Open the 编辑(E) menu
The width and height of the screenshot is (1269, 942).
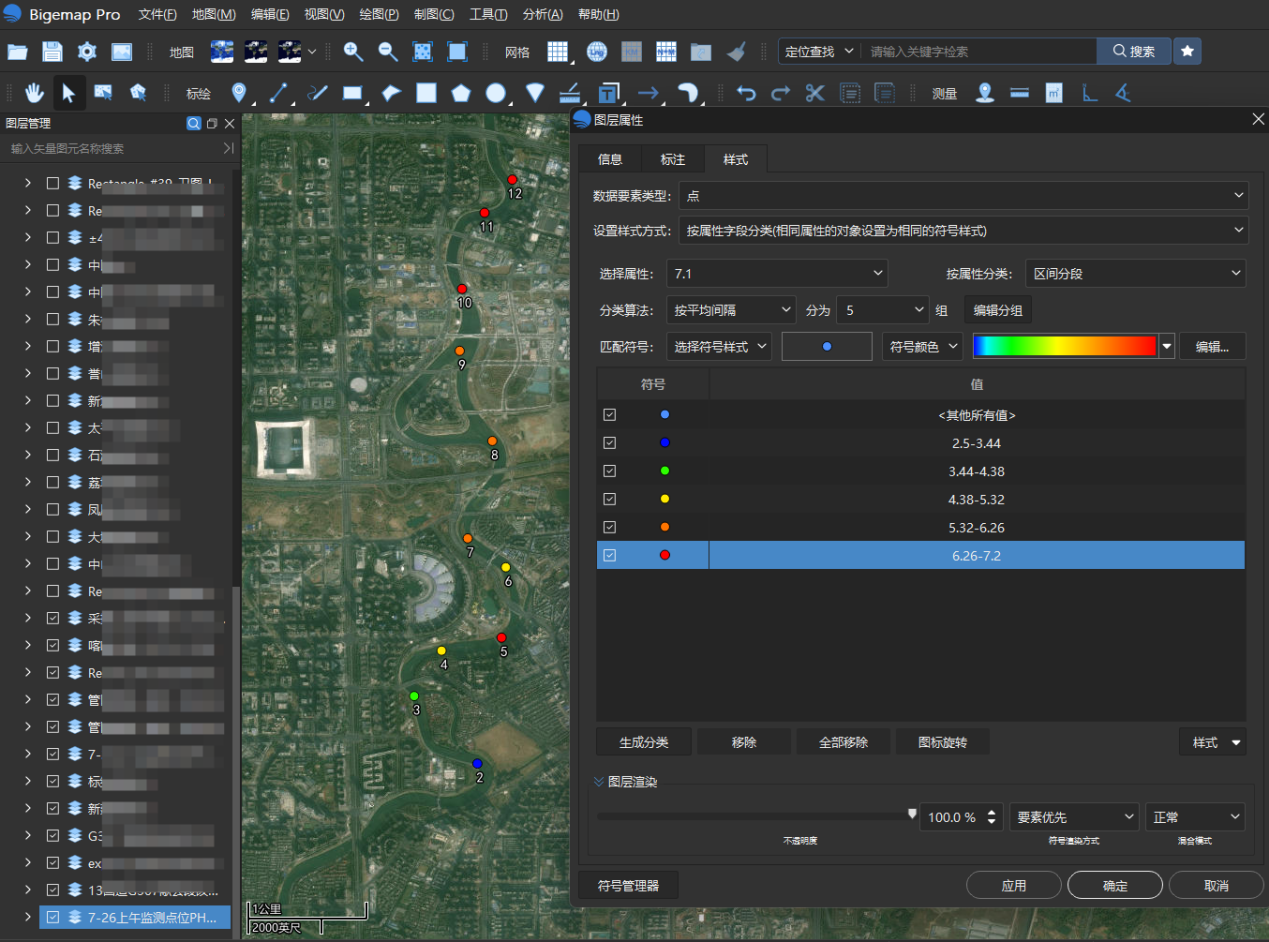click(270, 15)
